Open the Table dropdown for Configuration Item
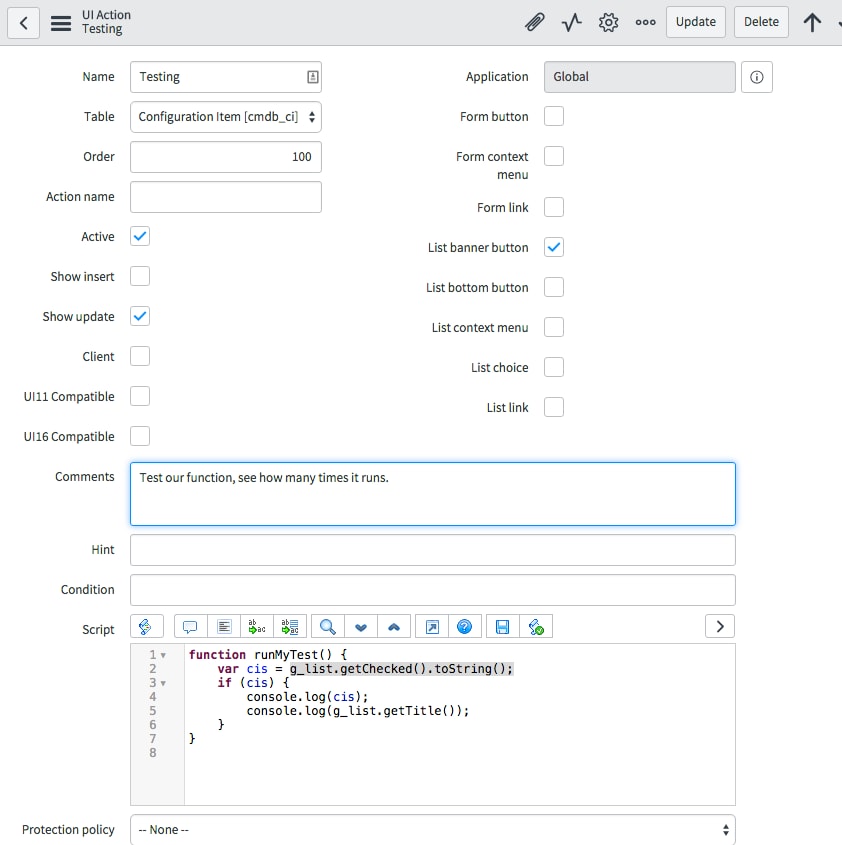This screenshot has height=845, width=842. [x=225, y=116]
